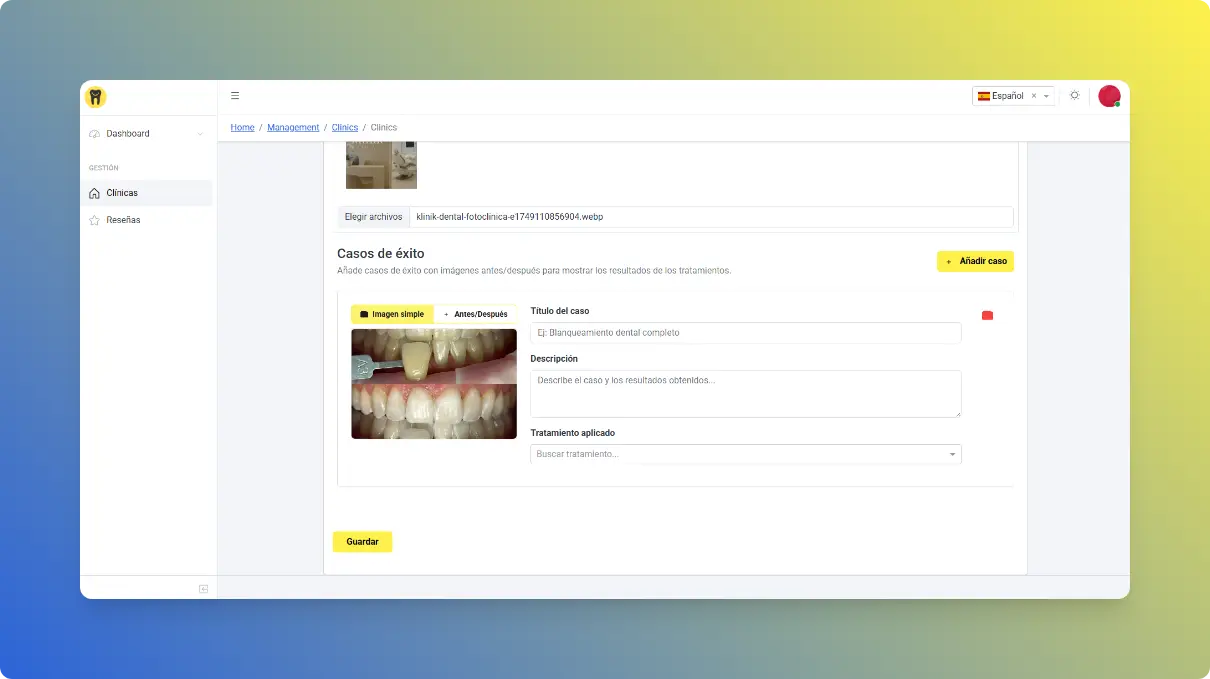Switch theme with the sun icon
Screen dimensions: 1210x679
point(1074,96)
